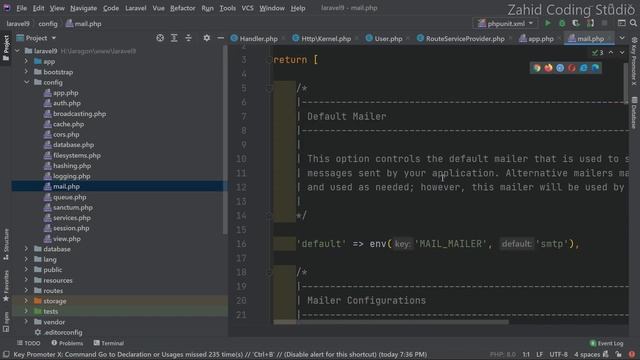This screenshot has height=360, width=640.
Task: Toggle the Project side tab
Action: click(x=6, y=48)
